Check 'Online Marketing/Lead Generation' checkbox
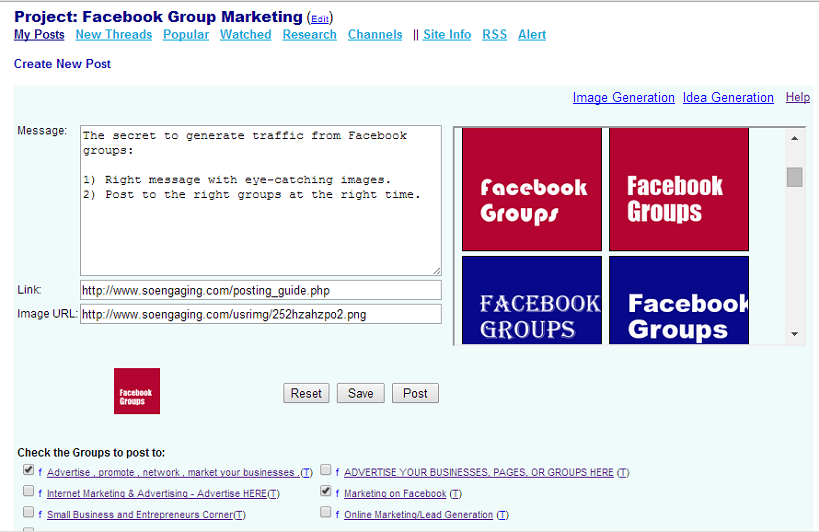 (325, 512)
